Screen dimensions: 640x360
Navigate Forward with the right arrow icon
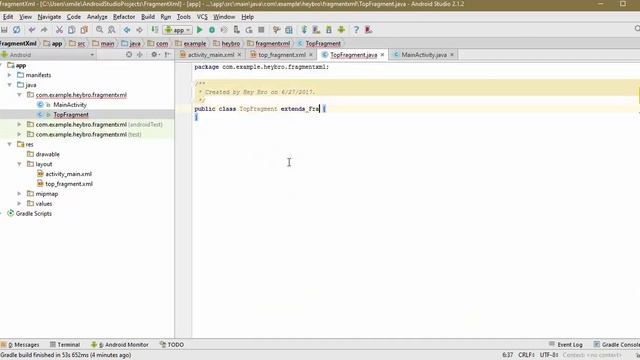tap(139, 30)
